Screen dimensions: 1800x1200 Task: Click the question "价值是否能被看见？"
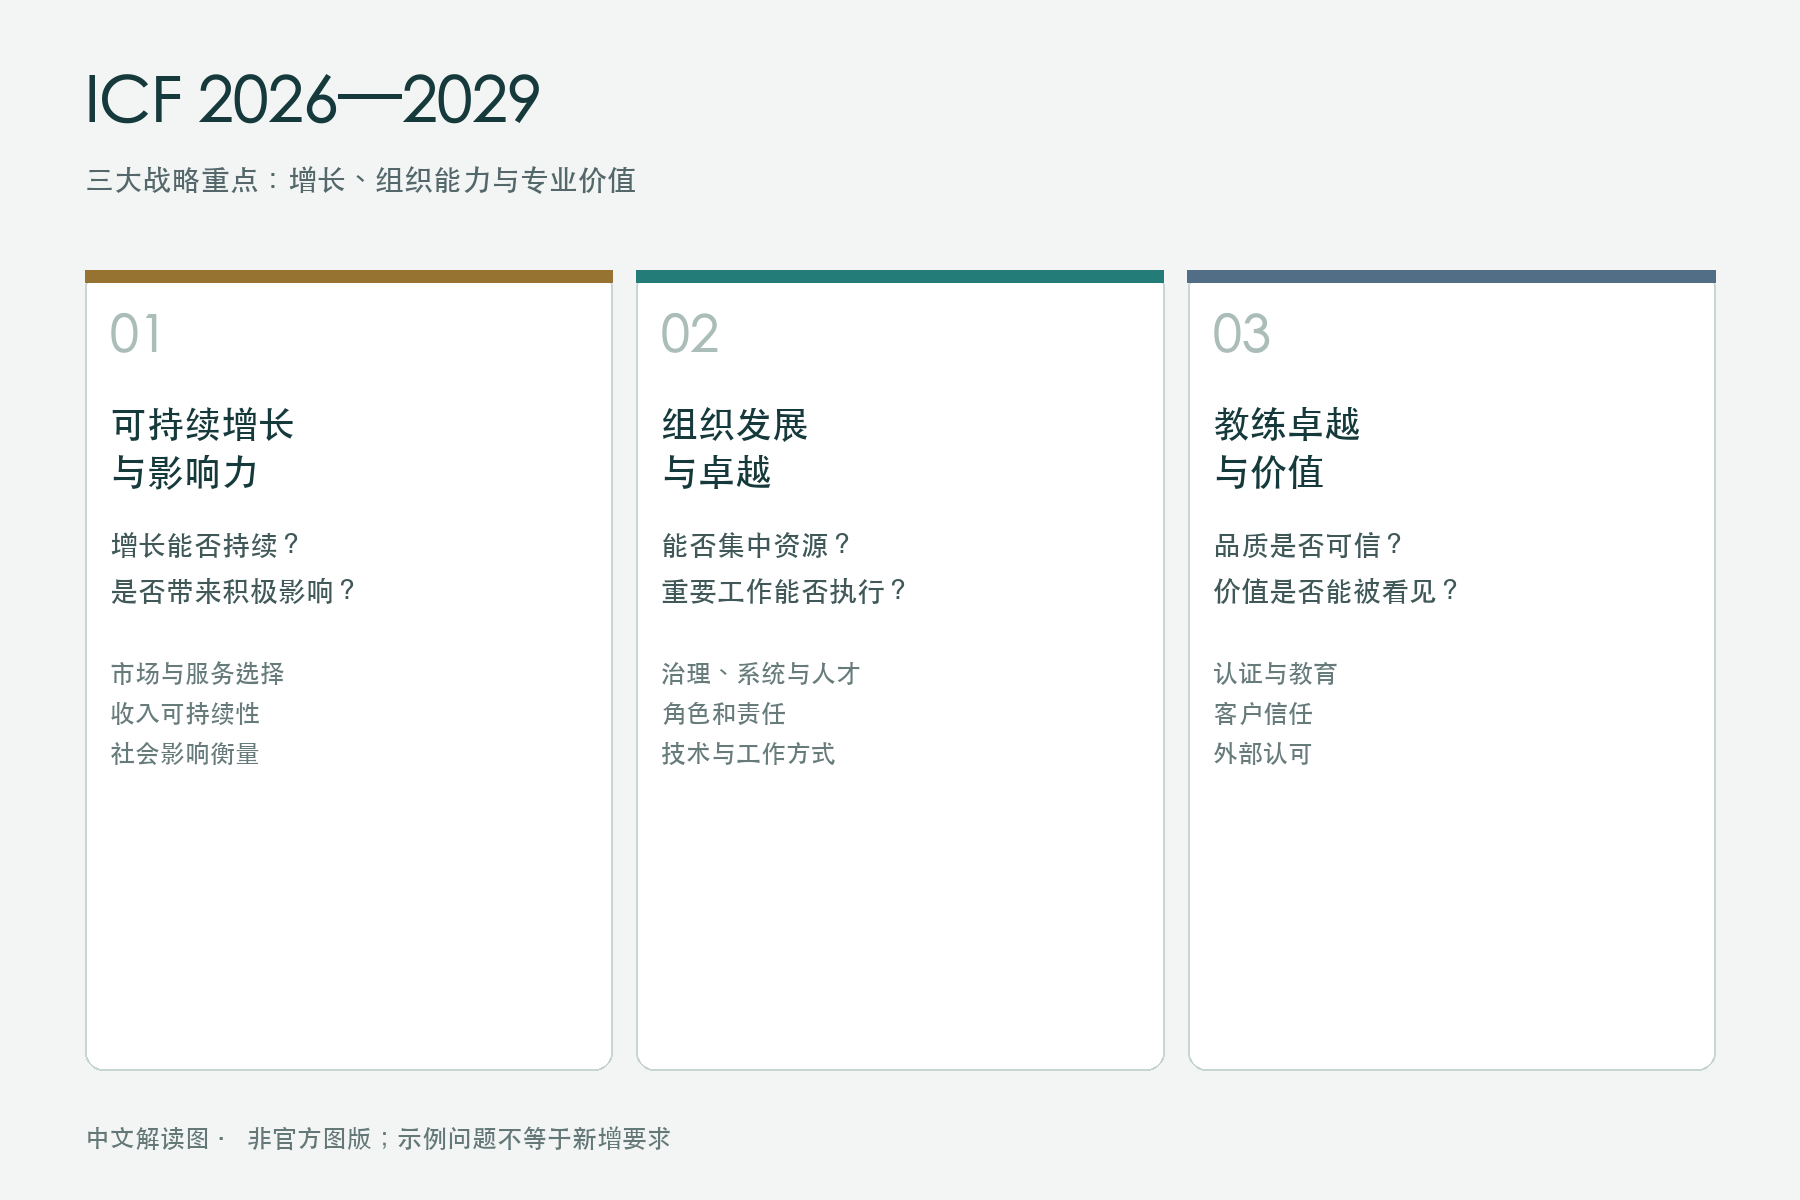pos(1336,592)
